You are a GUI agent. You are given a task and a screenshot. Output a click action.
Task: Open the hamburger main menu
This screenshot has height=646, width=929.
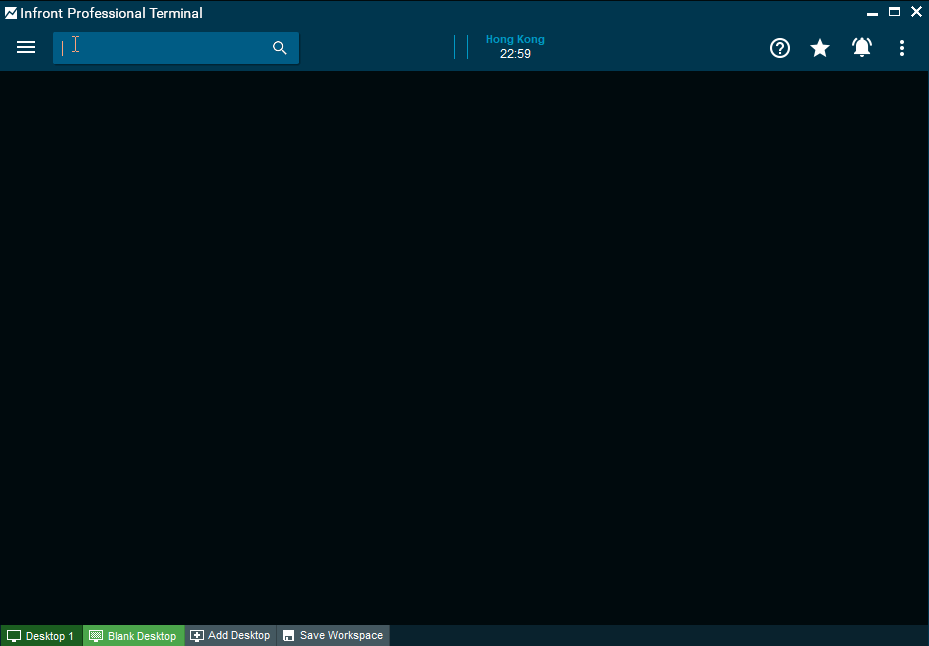[x=26, y=48]
